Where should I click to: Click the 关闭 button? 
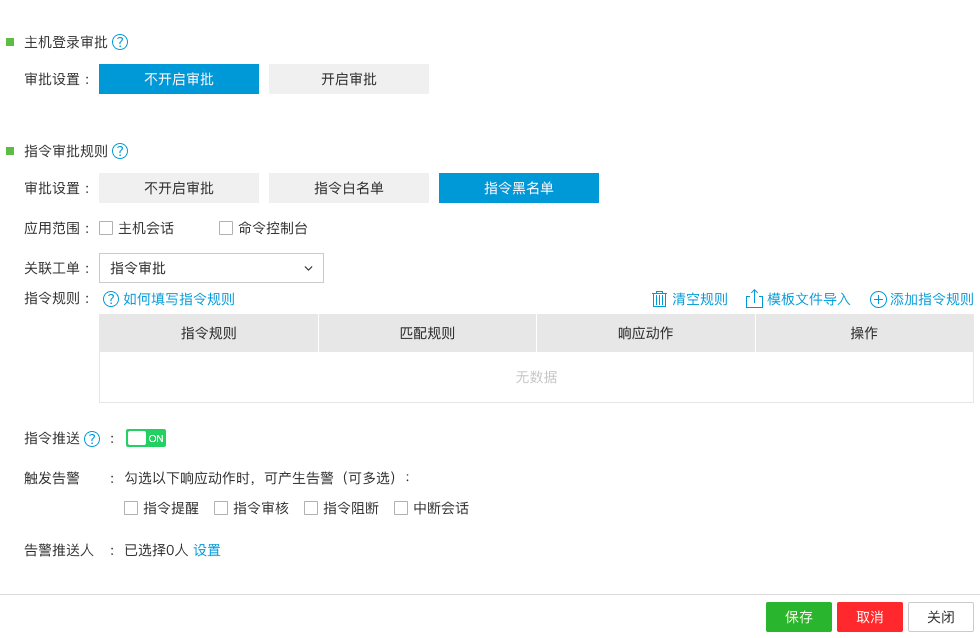tap(940, 617)
